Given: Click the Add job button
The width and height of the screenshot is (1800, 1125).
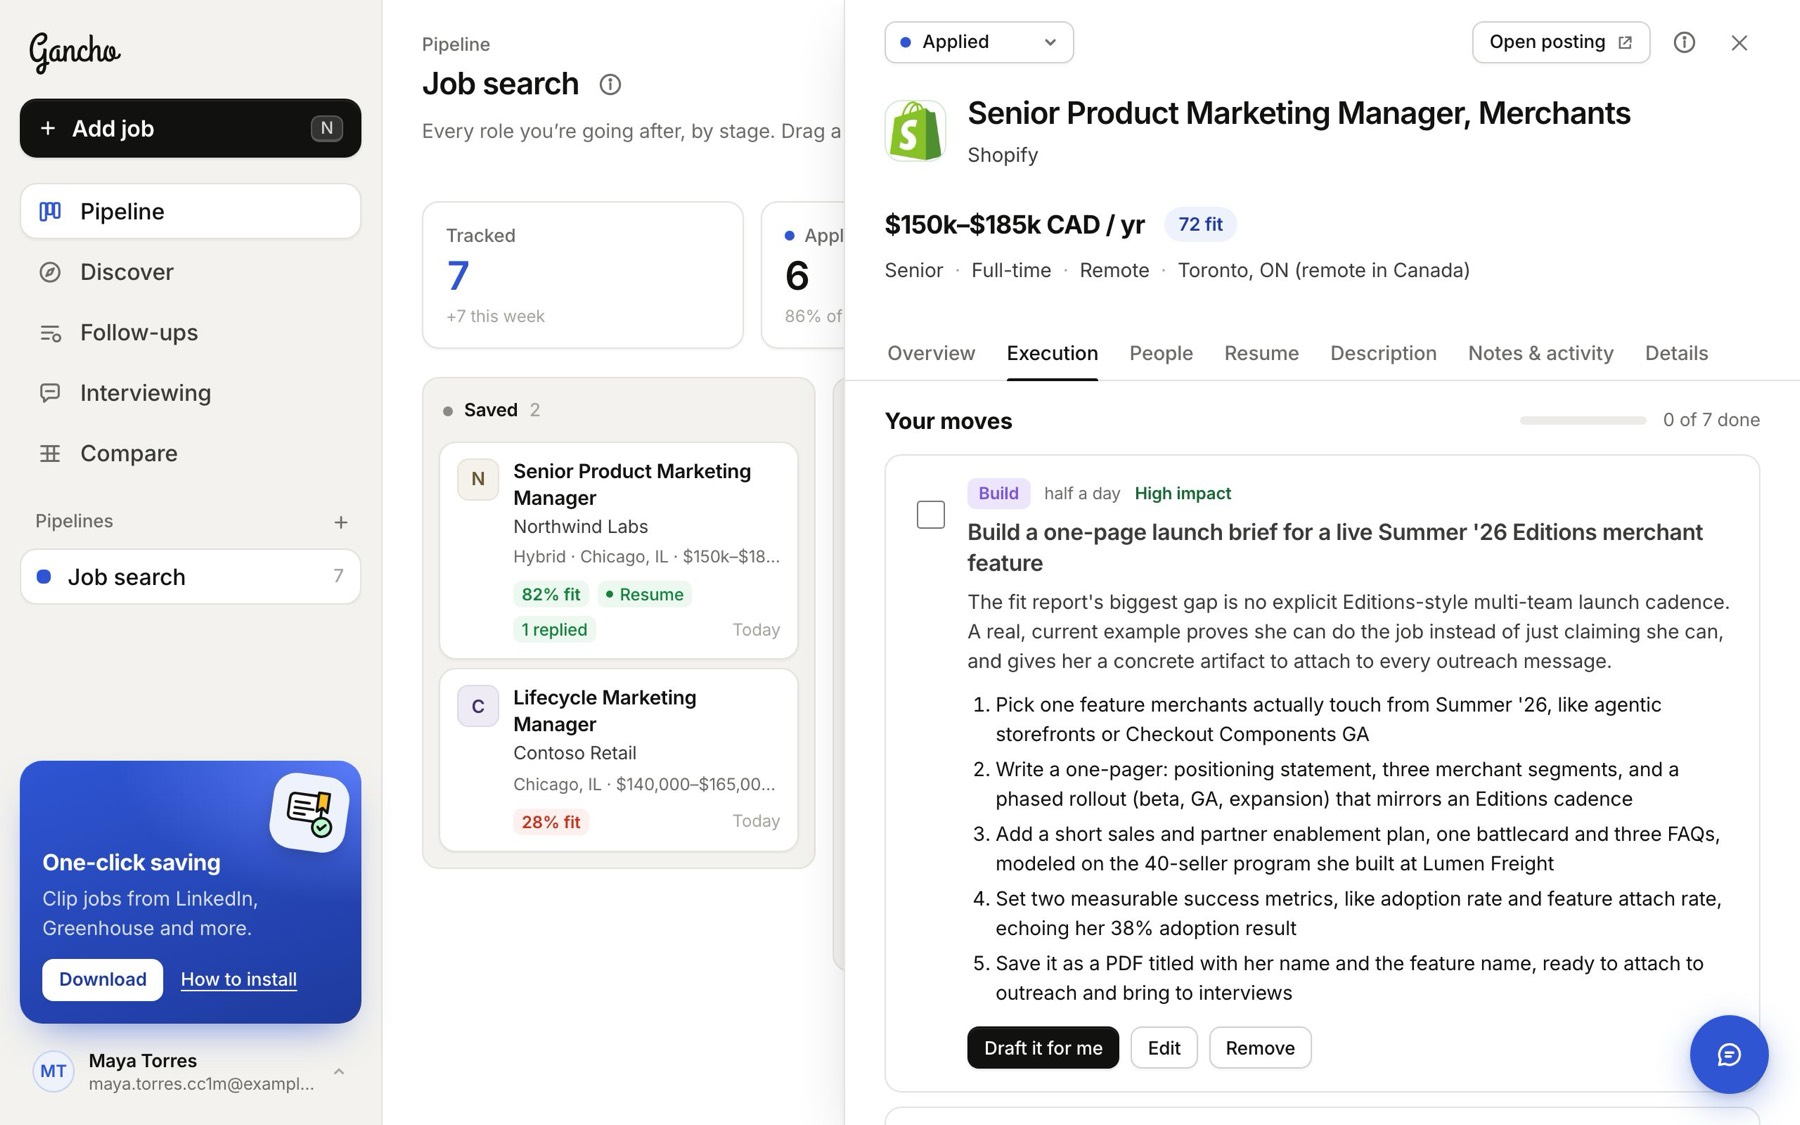Looking at the screenshot, I should [x=190, y=128].
